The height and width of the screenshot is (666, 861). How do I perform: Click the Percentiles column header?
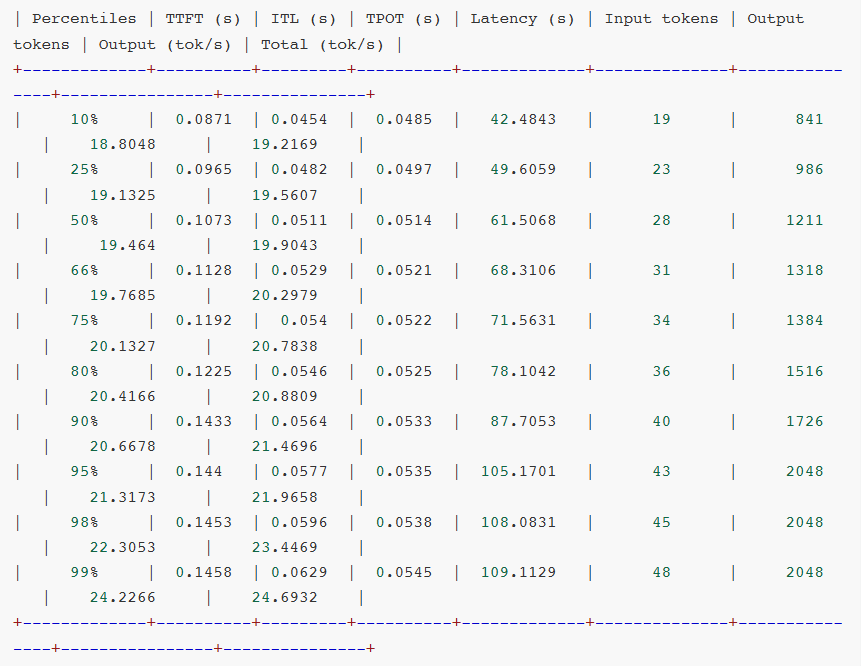83,18
